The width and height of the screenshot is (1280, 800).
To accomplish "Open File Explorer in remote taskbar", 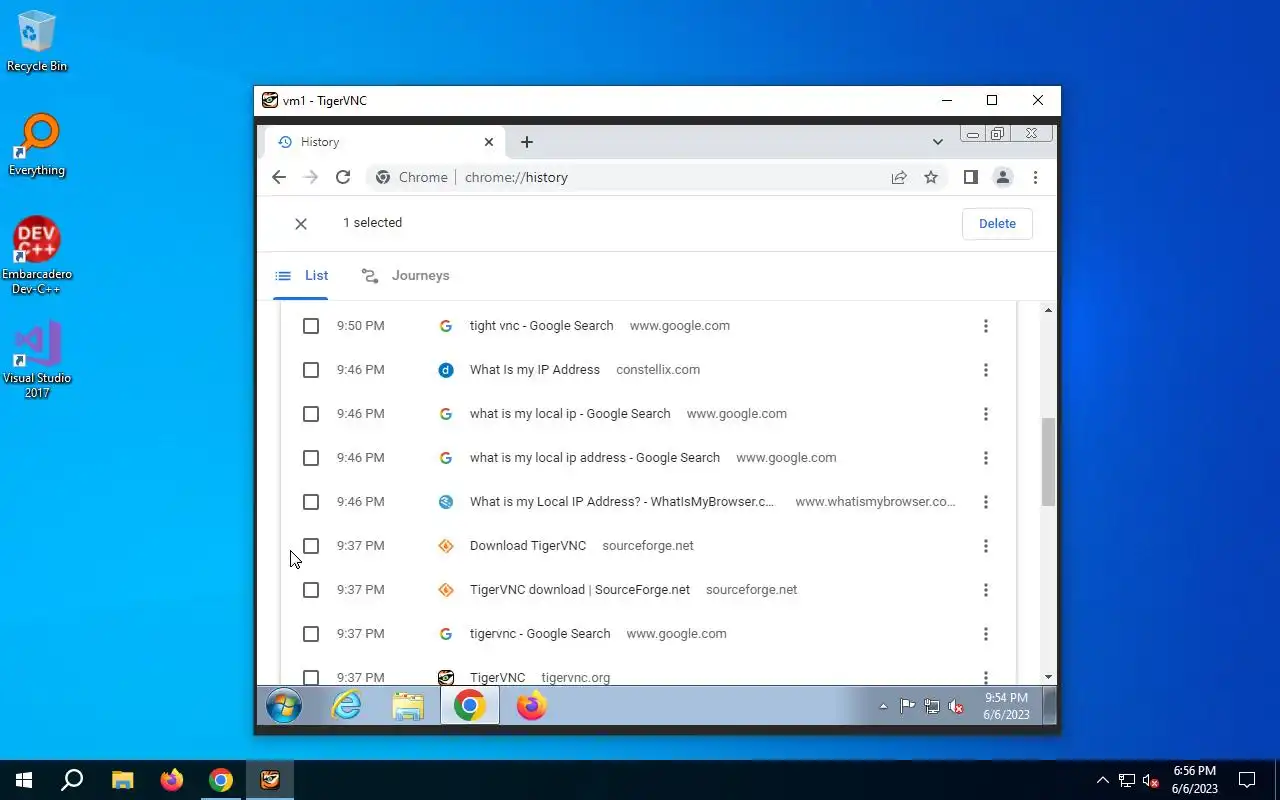I will point(408,706).
